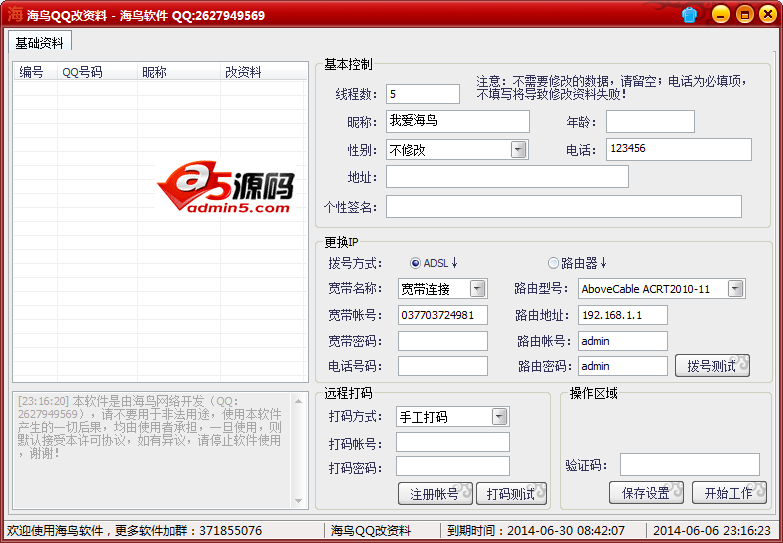This screenshot has height=543, width=783.
Task: Click the 注意 notice text about 电话
Action: (x=611, y=87)
